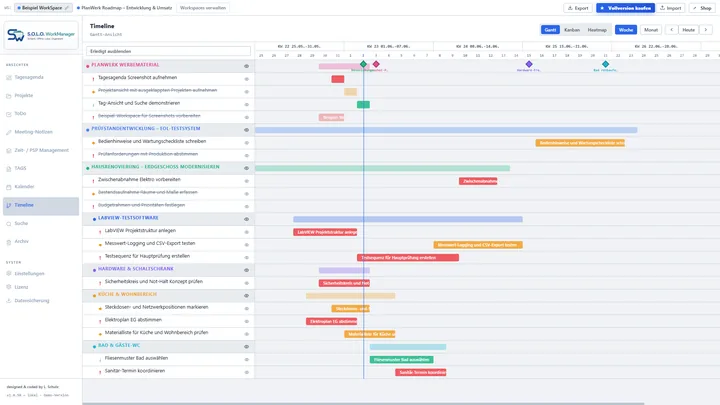The image size is (720, 405).
Task: Toggle eye icon for Tagesagenda Screenshot aufnehmen
Action: (x=246, y=79)
